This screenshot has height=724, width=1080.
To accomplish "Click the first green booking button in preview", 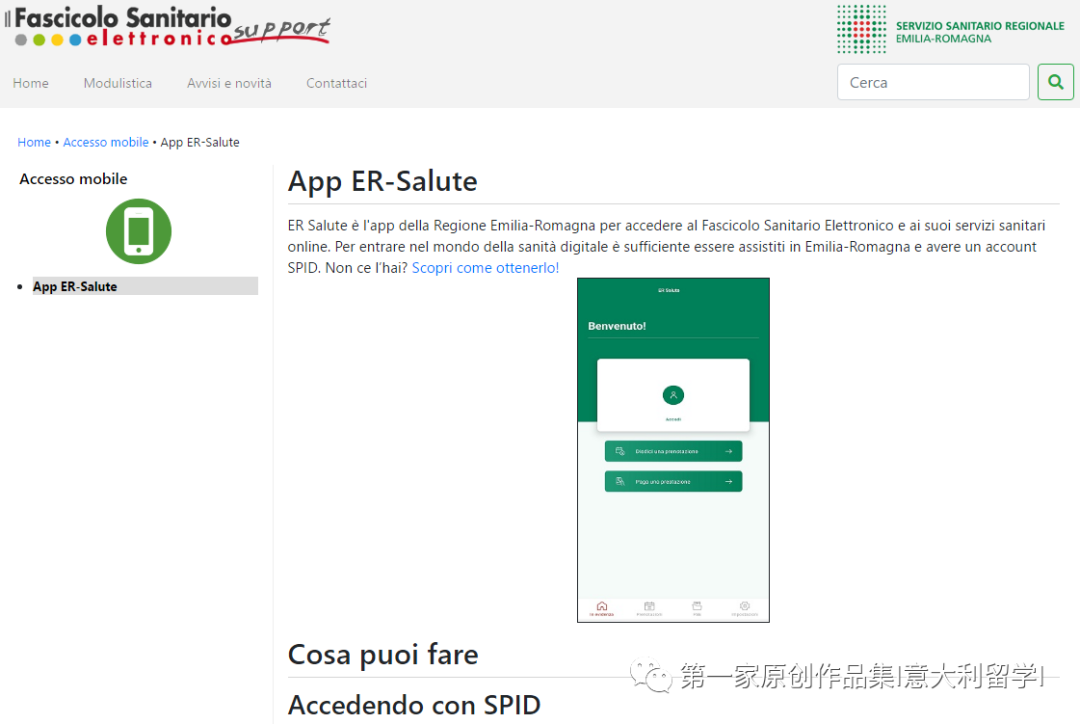I will coord(673,451).
